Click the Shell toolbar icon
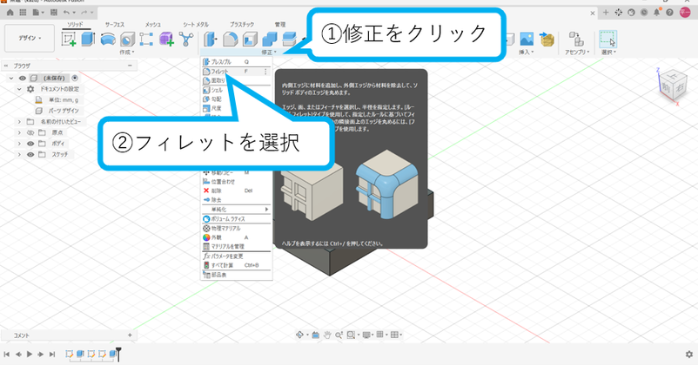 click(x=250, y=39)
